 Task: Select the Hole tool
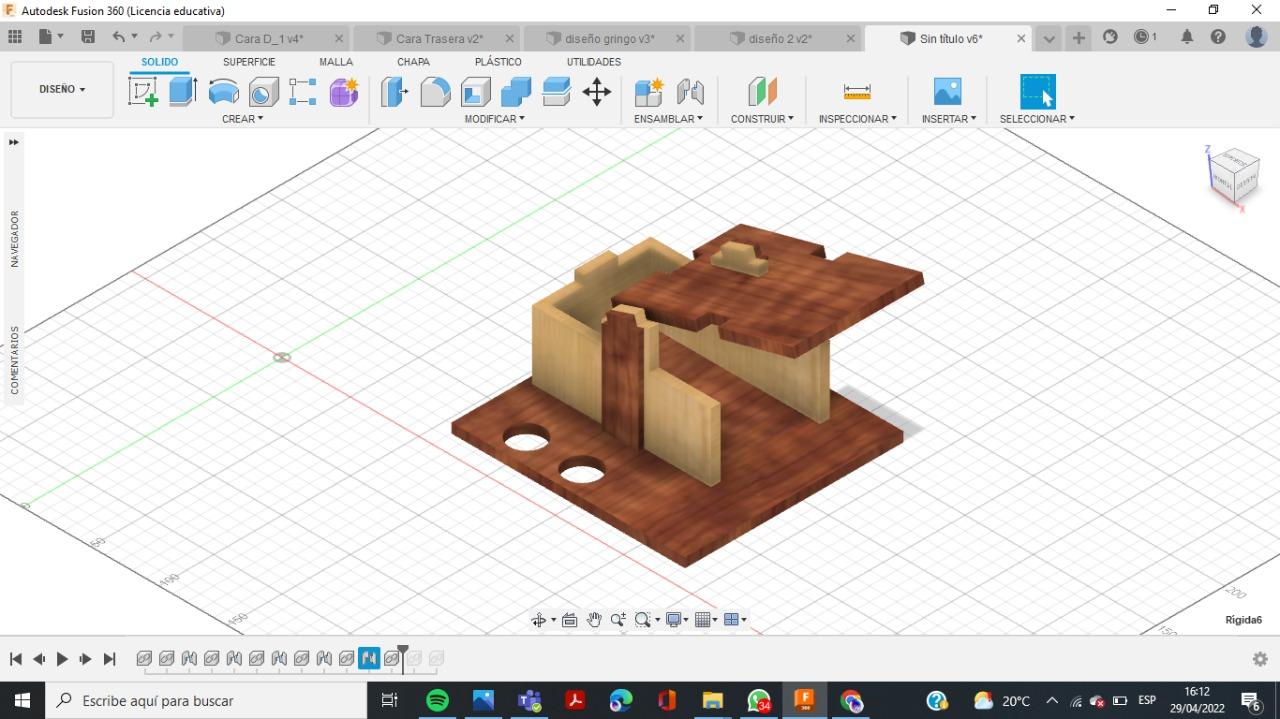[x=263, y=93]
